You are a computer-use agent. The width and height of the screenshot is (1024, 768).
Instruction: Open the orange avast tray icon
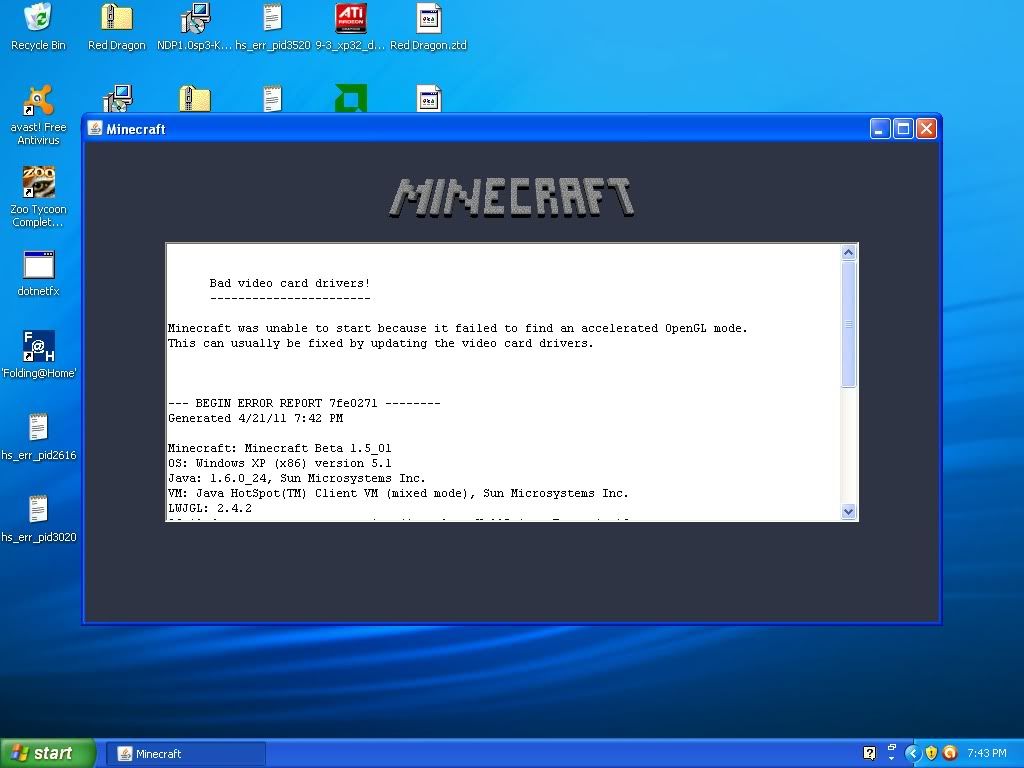click(950, 753)
